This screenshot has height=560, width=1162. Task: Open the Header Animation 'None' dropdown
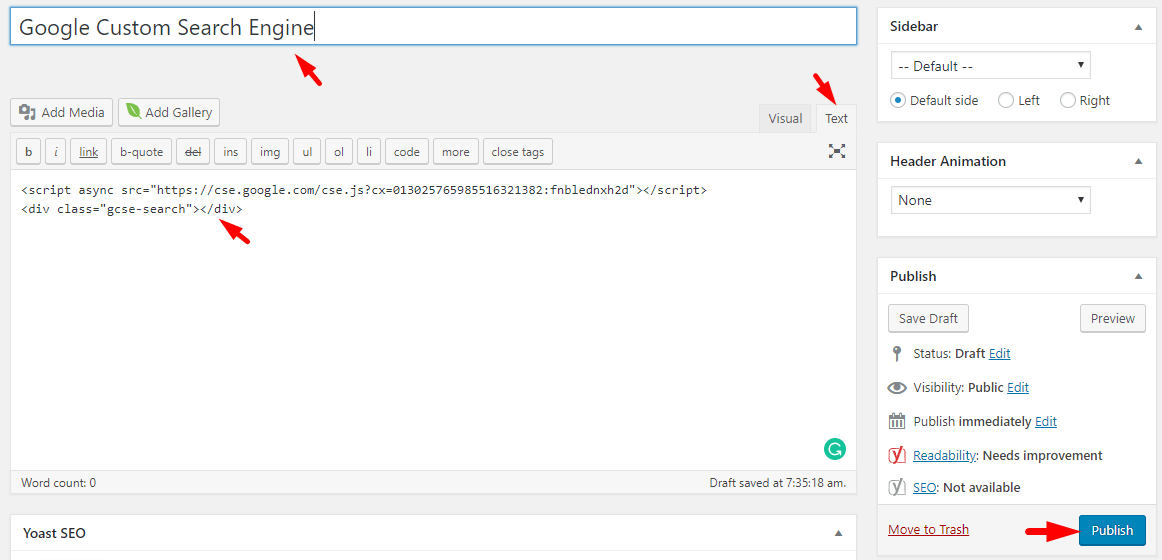pos(990,200)
